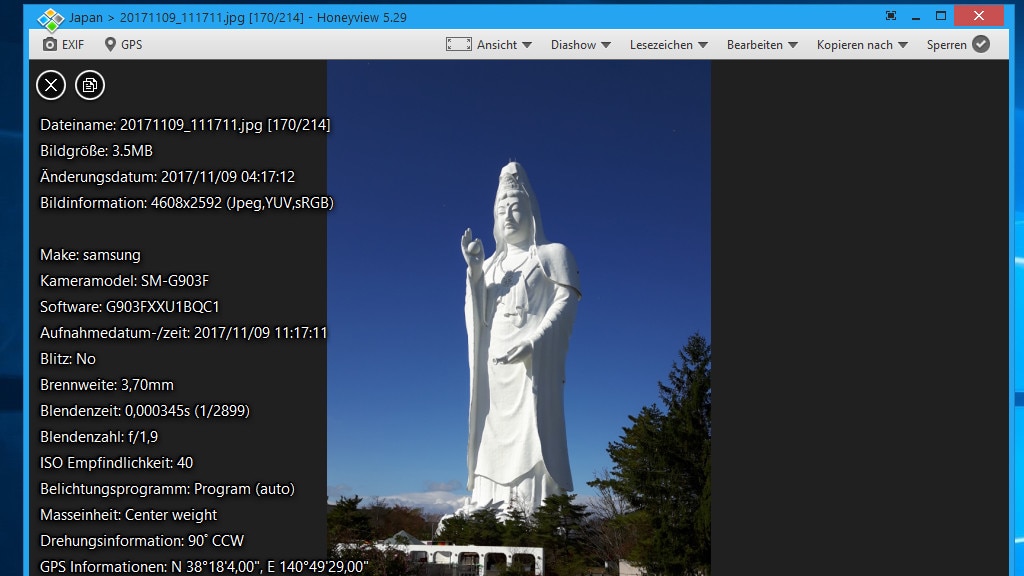The height and width of the screenshot is (576, 1024).
Task: Click the EXIF text label
Action: tap(73, 45)
